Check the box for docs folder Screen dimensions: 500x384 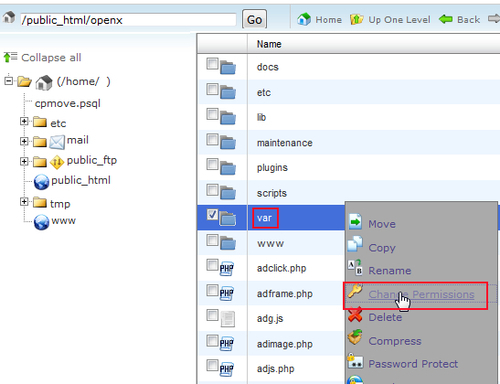click(212, 64)
